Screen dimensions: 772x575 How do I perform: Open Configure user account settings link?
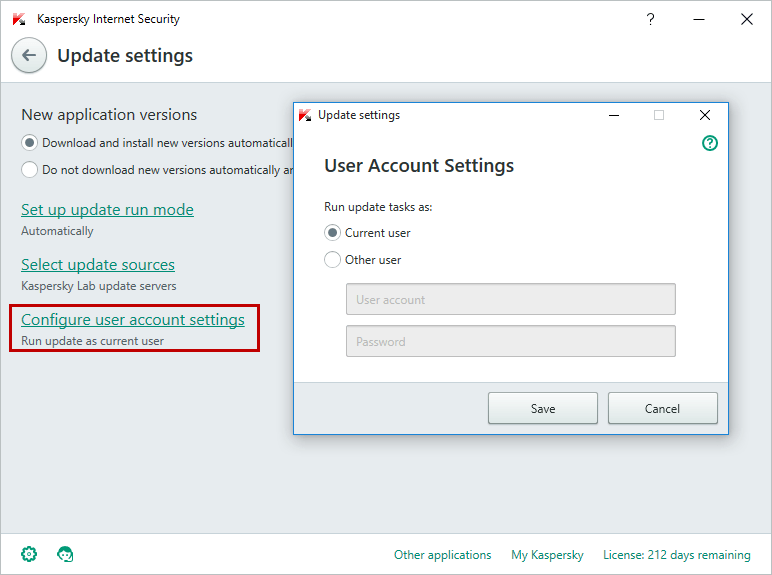(x=133, y=320)
